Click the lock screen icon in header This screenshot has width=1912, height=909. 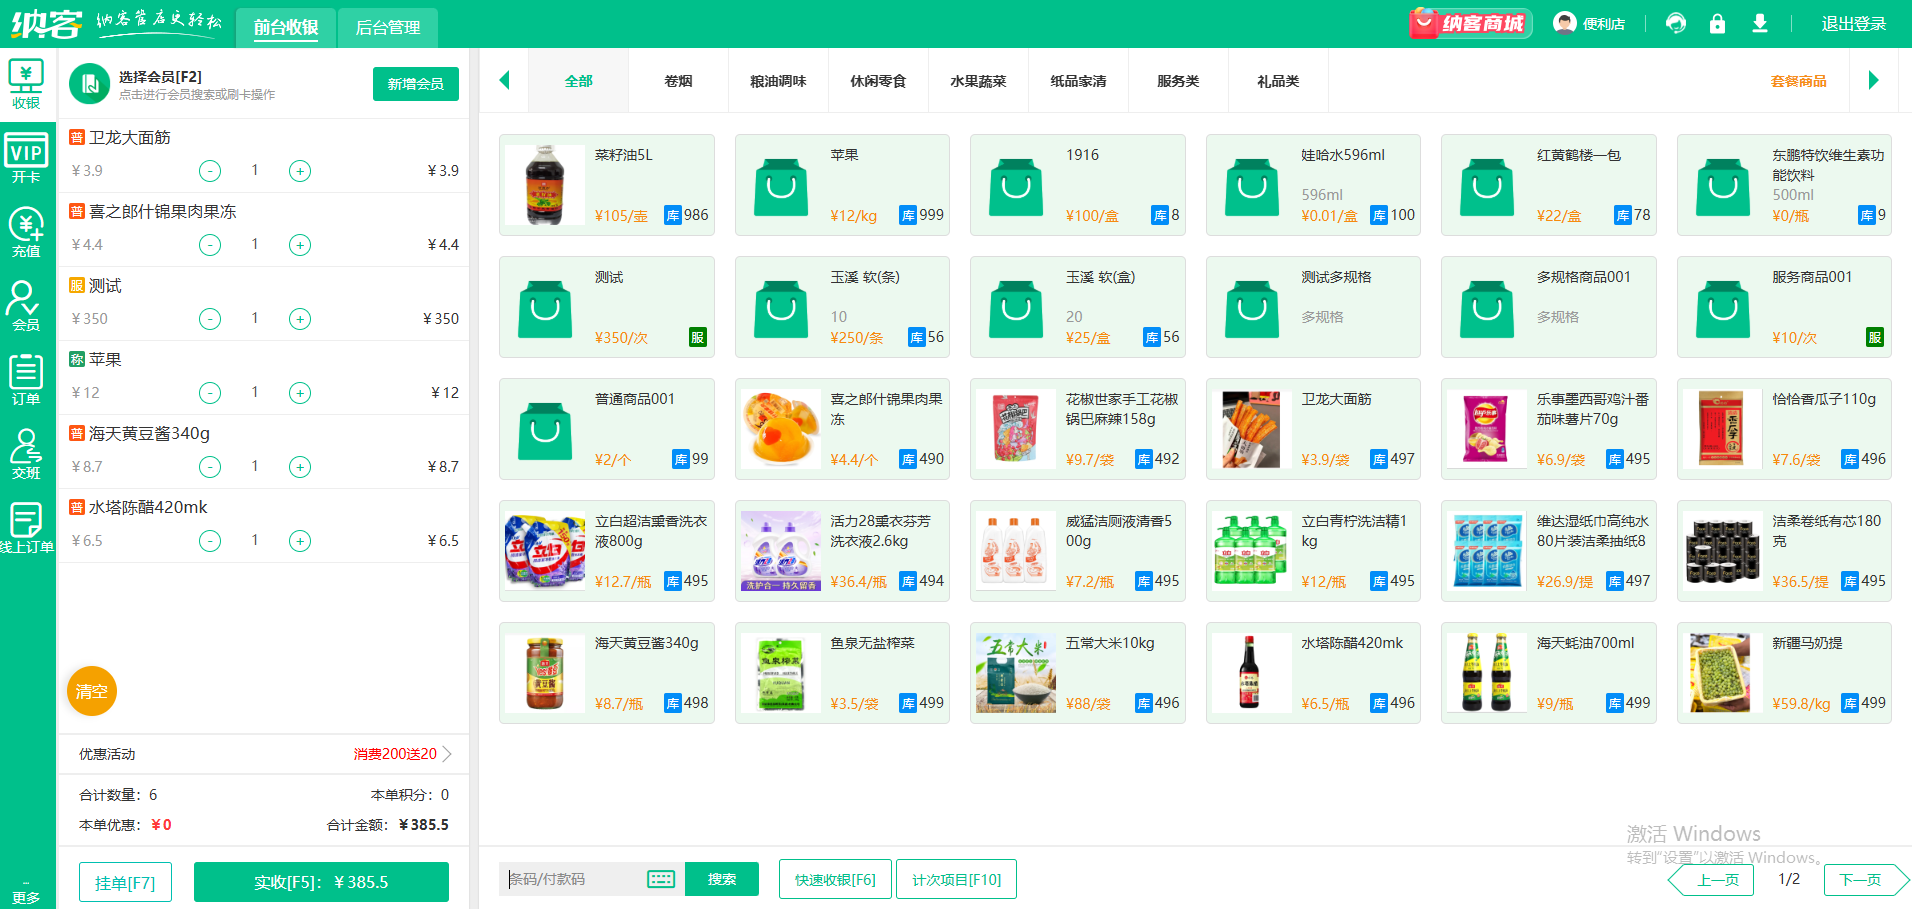click(1717, 24)
